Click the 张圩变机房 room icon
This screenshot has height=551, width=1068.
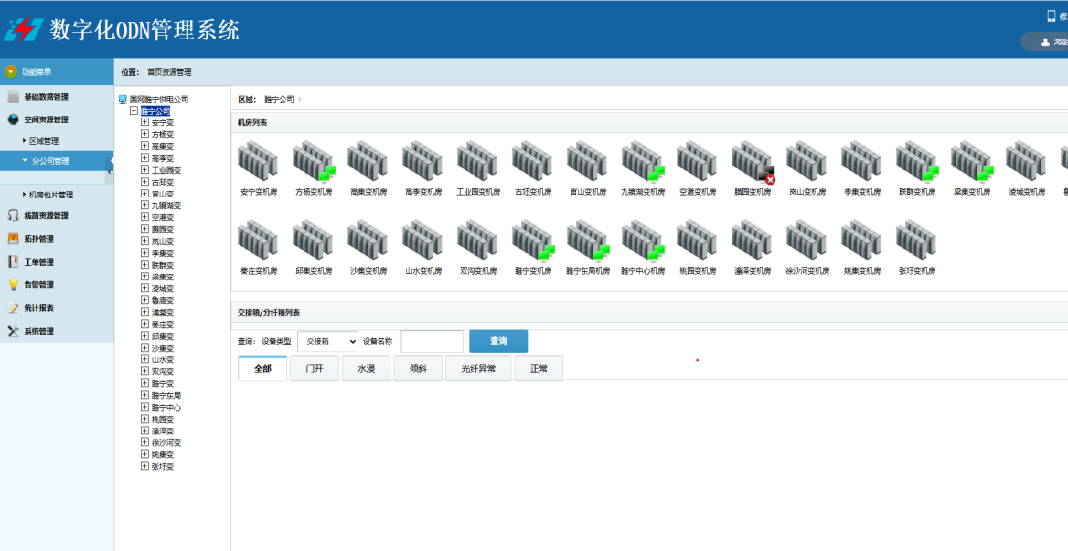(915, 241)
